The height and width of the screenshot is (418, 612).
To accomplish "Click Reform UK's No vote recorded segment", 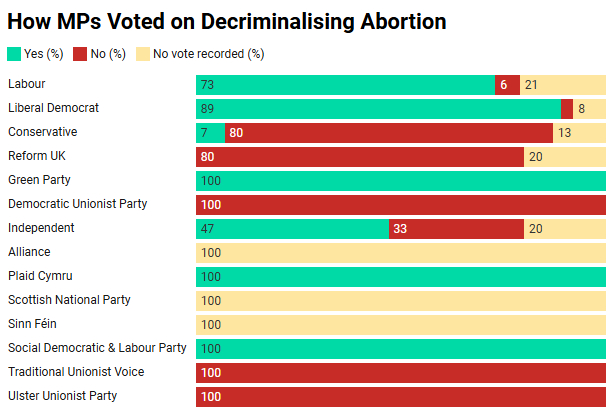I will pos(564,157).
